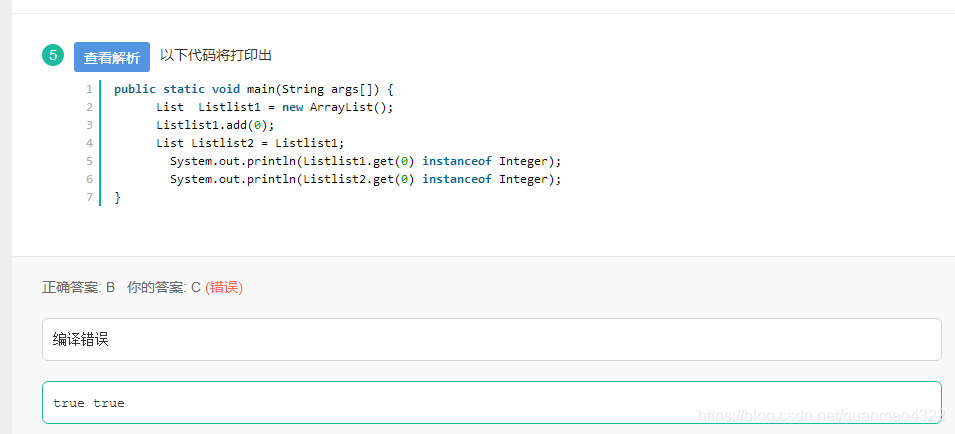The width and height of the screenshot is (955, 434).
Task: Click code line Listlist1.add(0)
Action: pos(216,125)
